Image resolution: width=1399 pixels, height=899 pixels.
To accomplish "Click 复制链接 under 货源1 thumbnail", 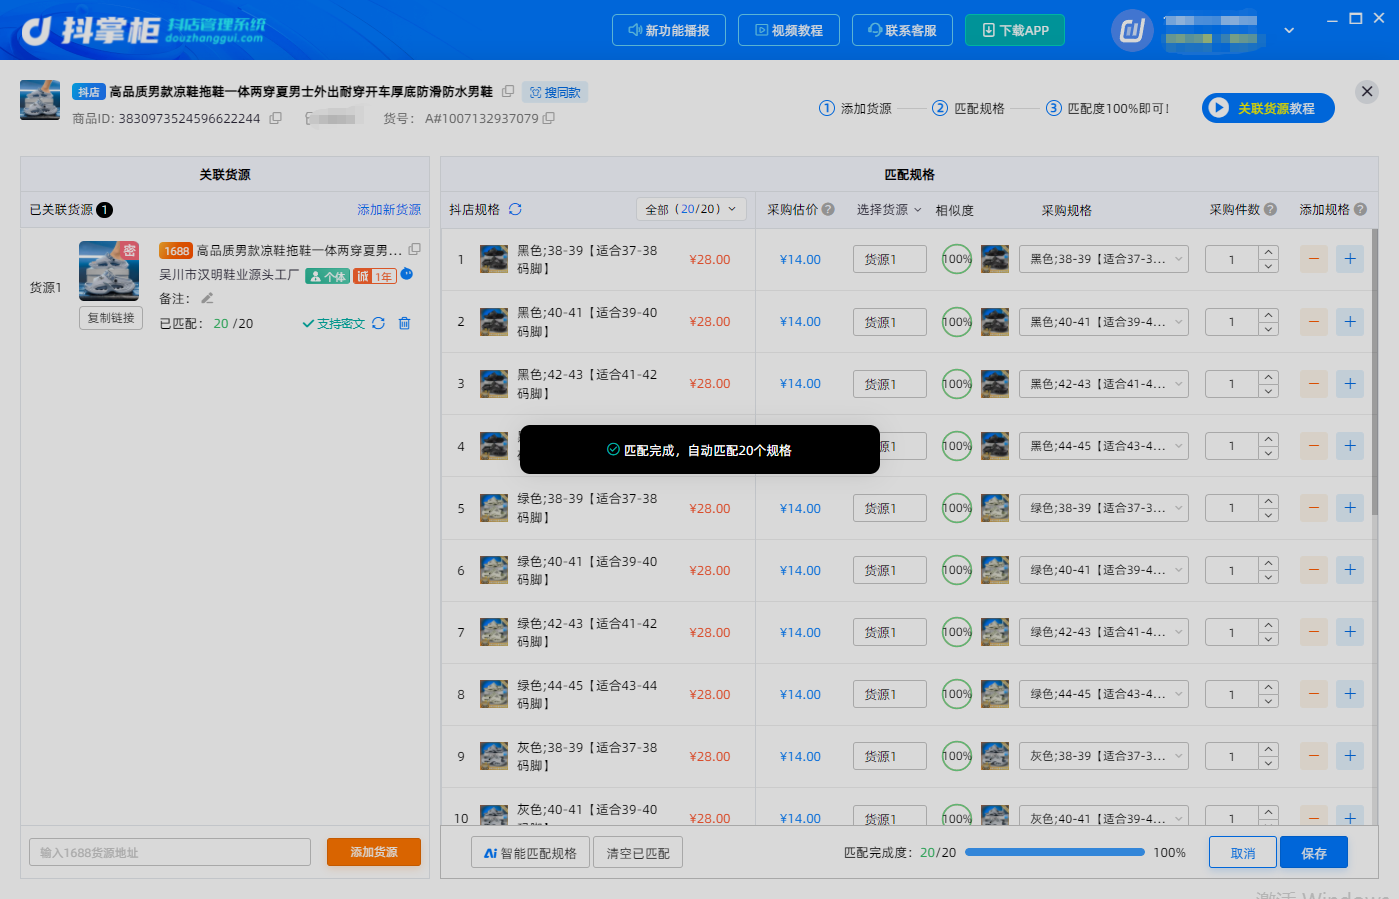I will [x=111, y=318].
